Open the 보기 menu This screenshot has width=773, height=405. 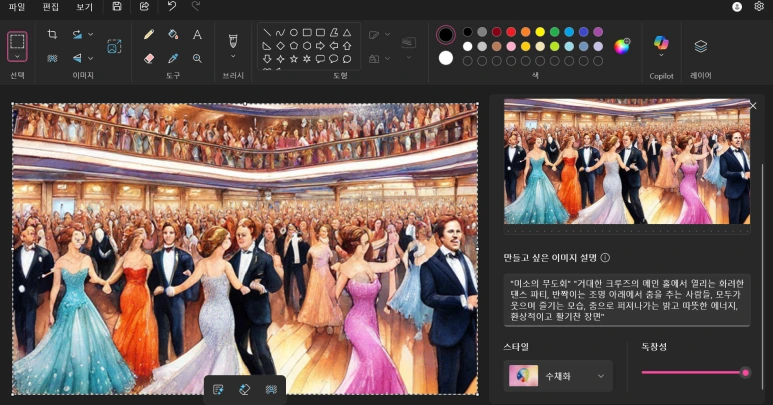[x=84, y=6]
